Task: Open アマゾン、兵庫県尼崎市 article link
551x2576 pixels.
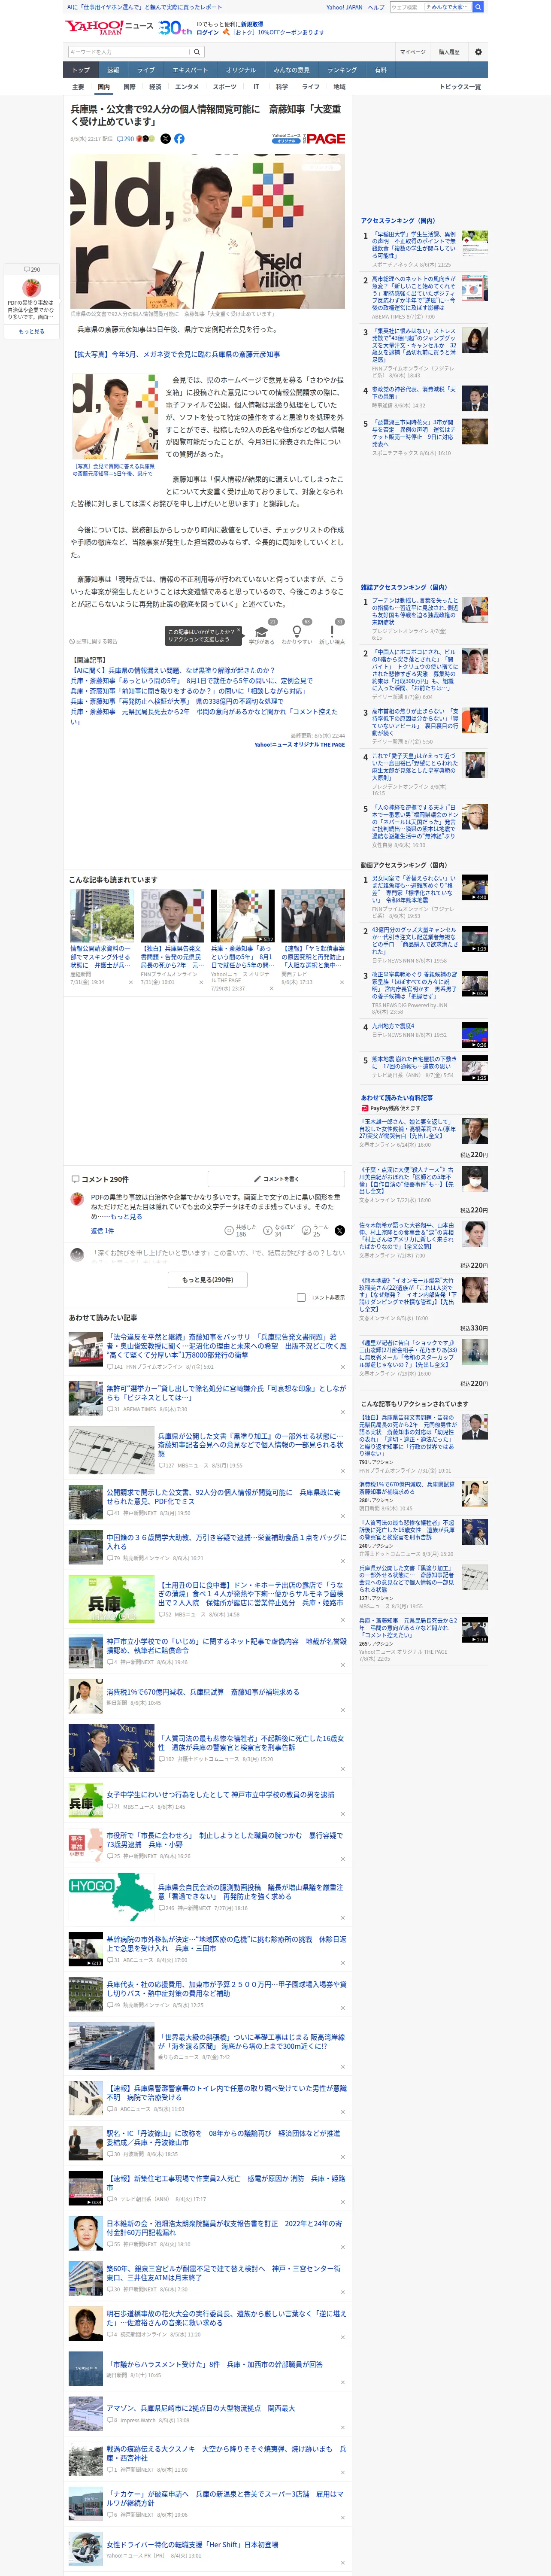Action: click(201, 2408)
